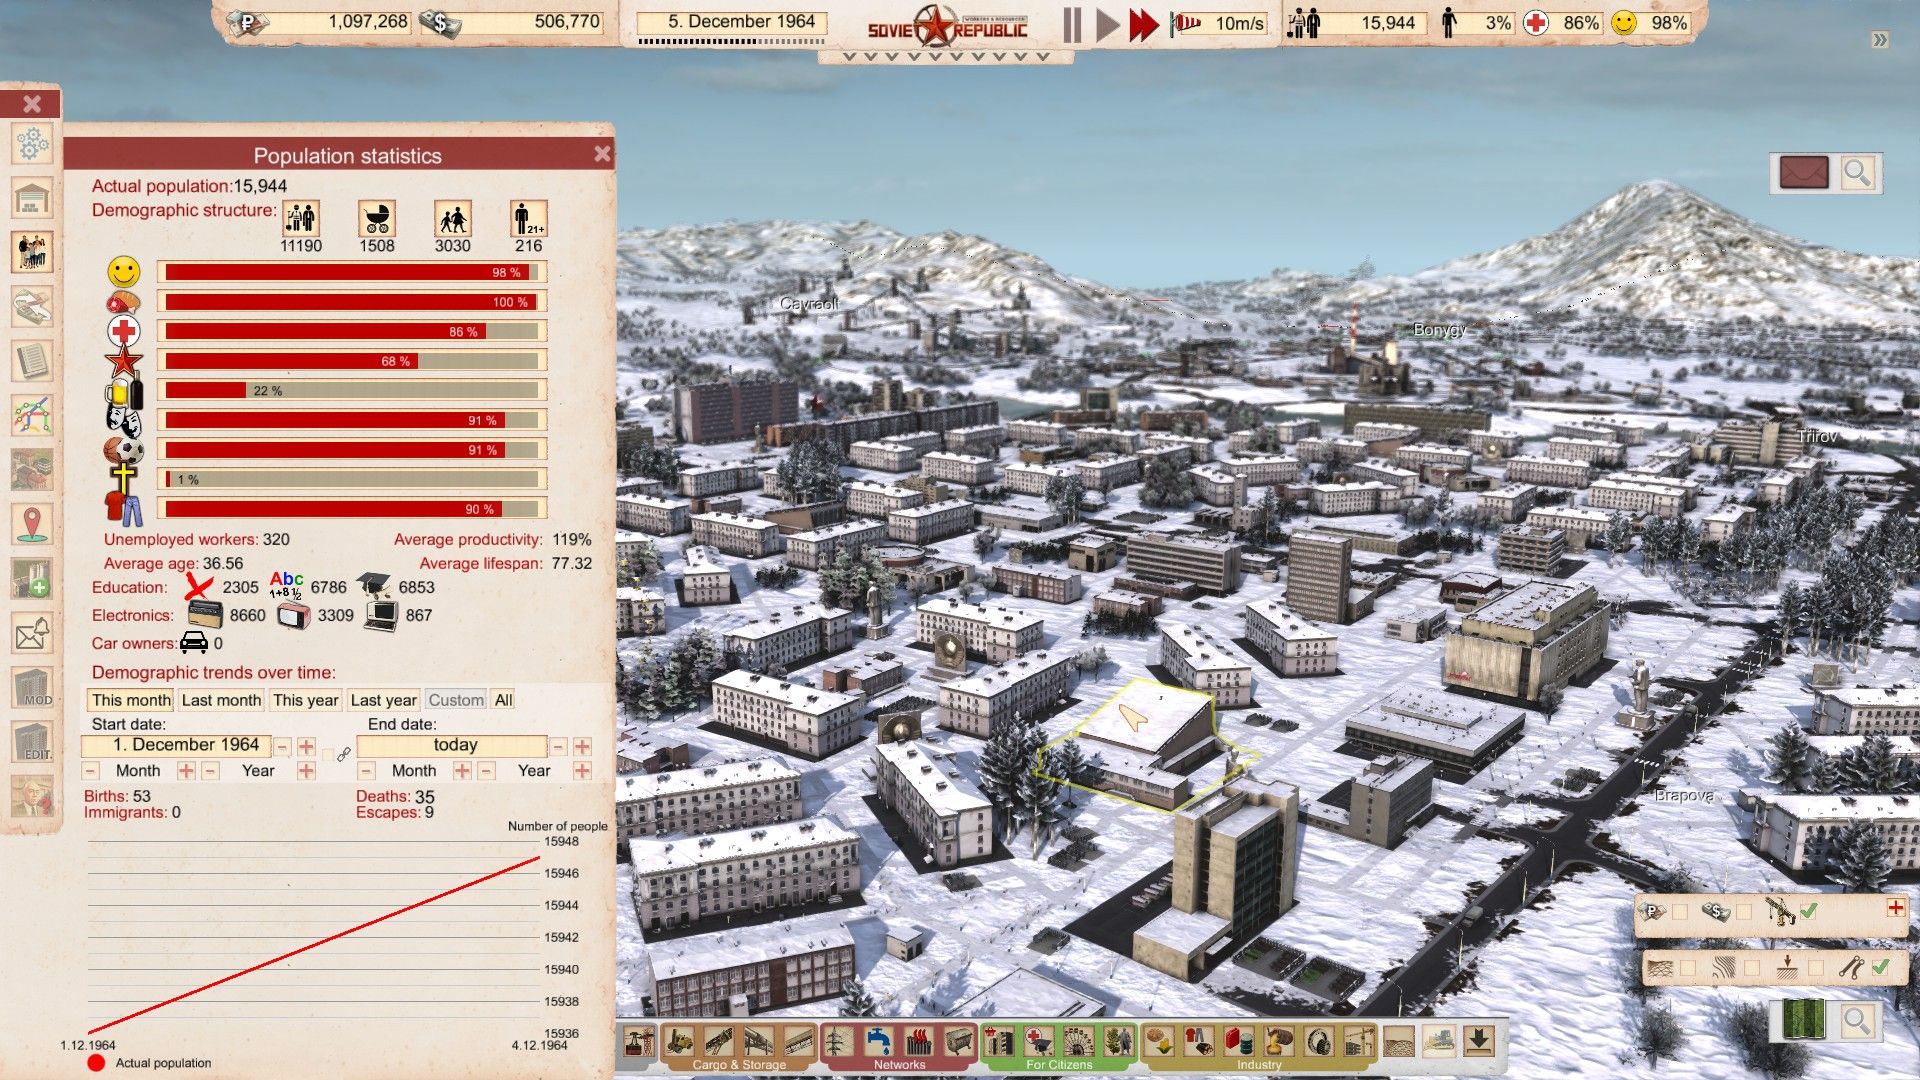This screenshot has height=1080, width=1920.
Task: Expand the chevron row below the game logo
Action: 945,56
